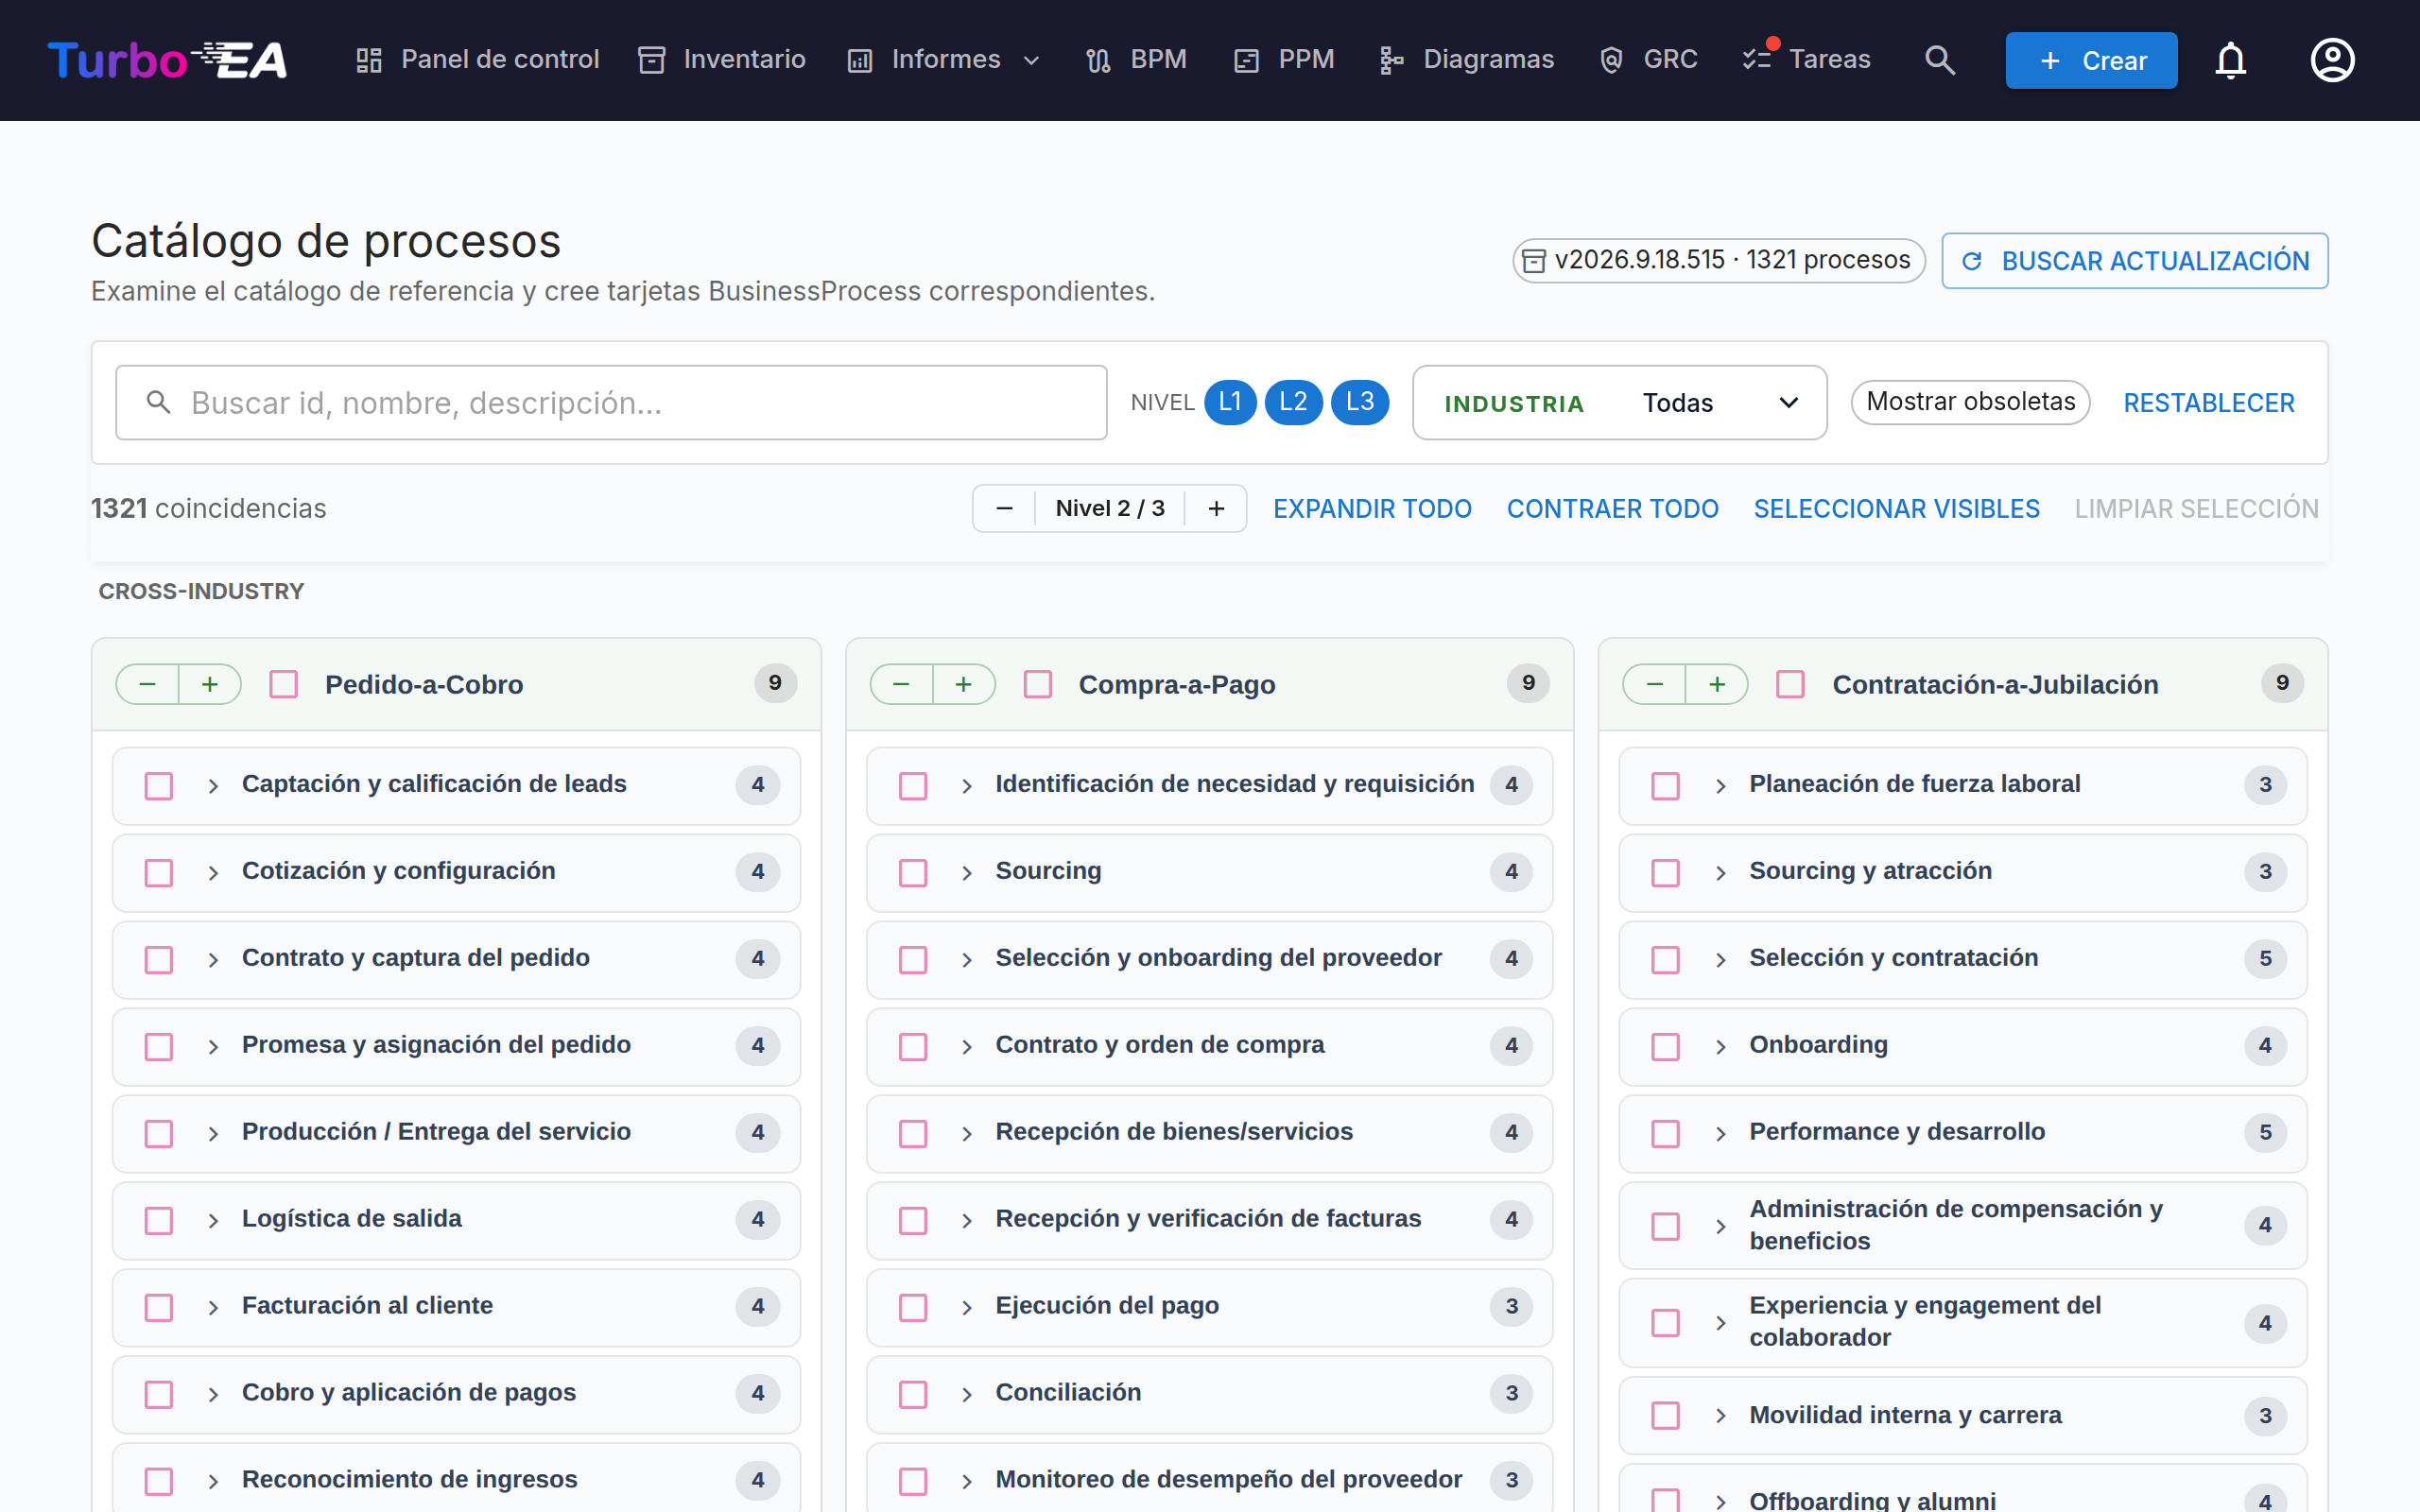
Task: Expand Compra-a-Pago with its plus icon
Action: pyautogui.click(x=963, y=684)
